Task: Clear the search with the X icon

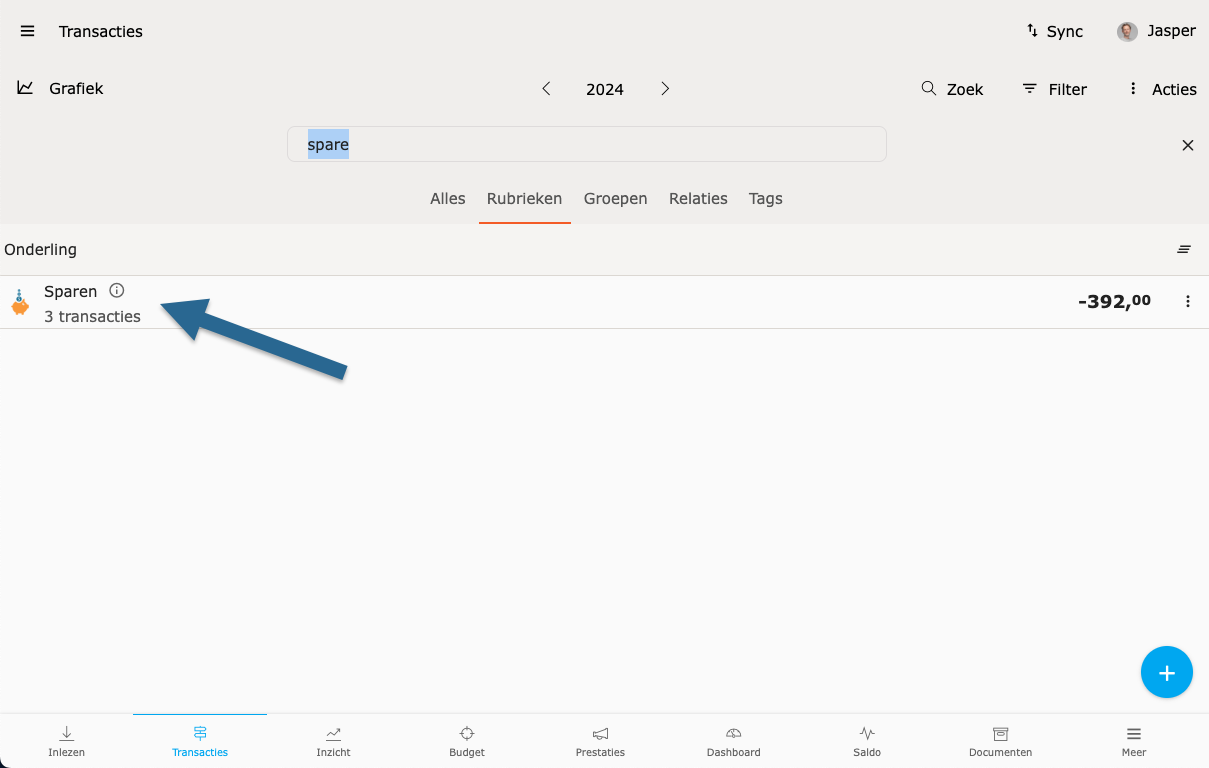Action: point(1188,145)
